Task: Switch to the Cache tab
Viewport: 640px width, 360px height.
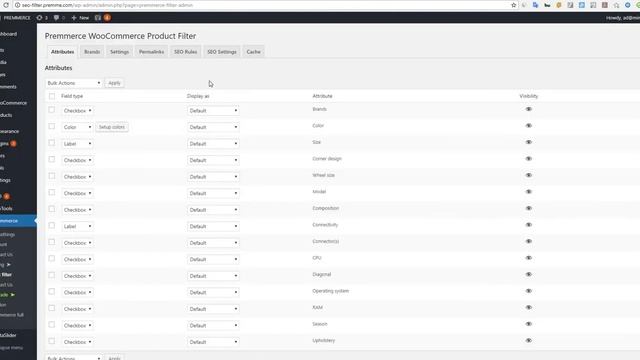Action: pyautogui.click(x=253, y=52)
